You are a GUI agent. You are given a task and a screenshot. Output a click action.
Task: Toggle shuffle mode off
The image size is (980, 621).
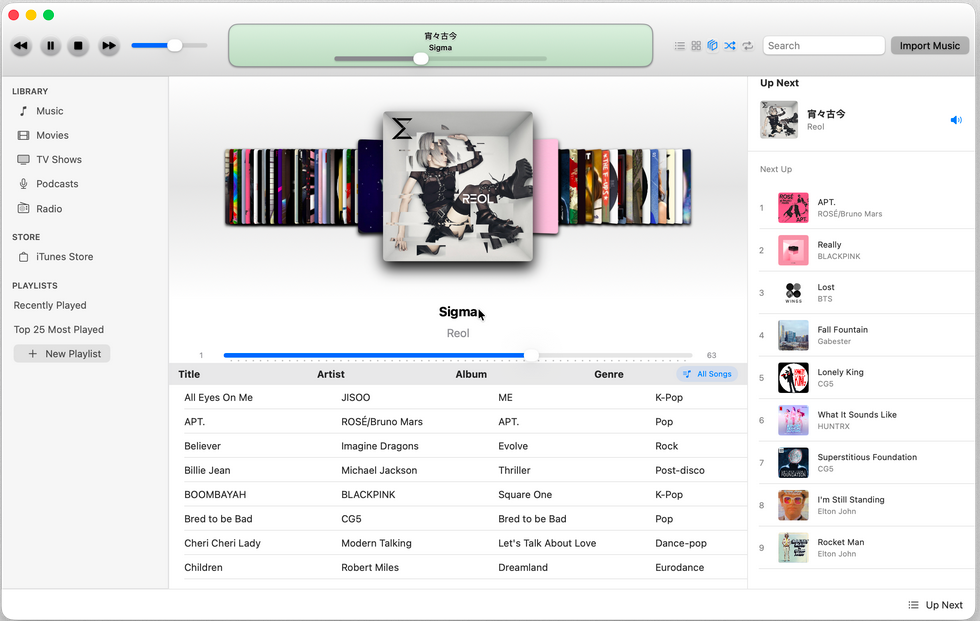729,45
